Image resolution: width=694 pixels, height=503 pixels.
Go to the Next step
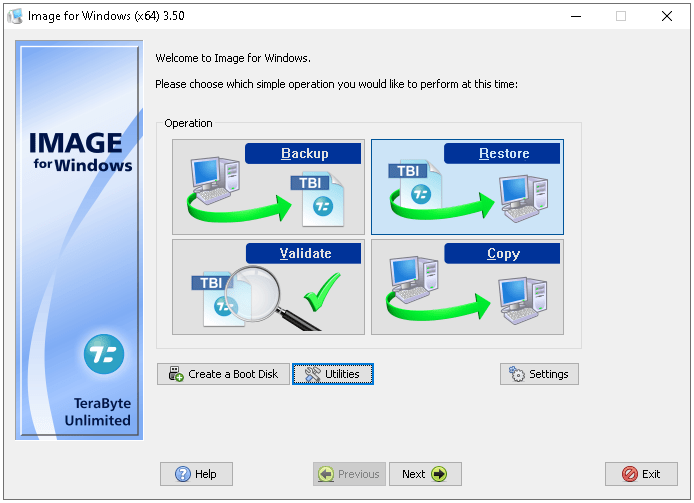(425, 474)
